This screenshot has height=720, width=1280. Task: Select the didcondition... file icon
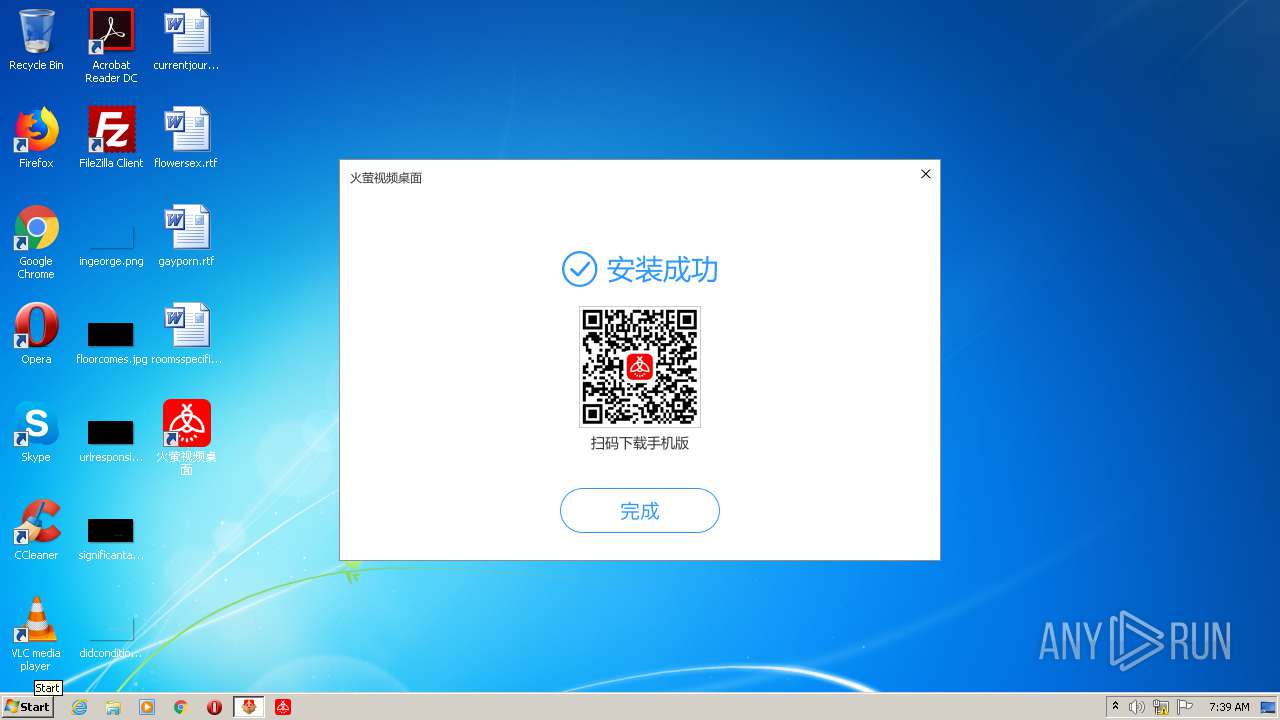(111, 638)
